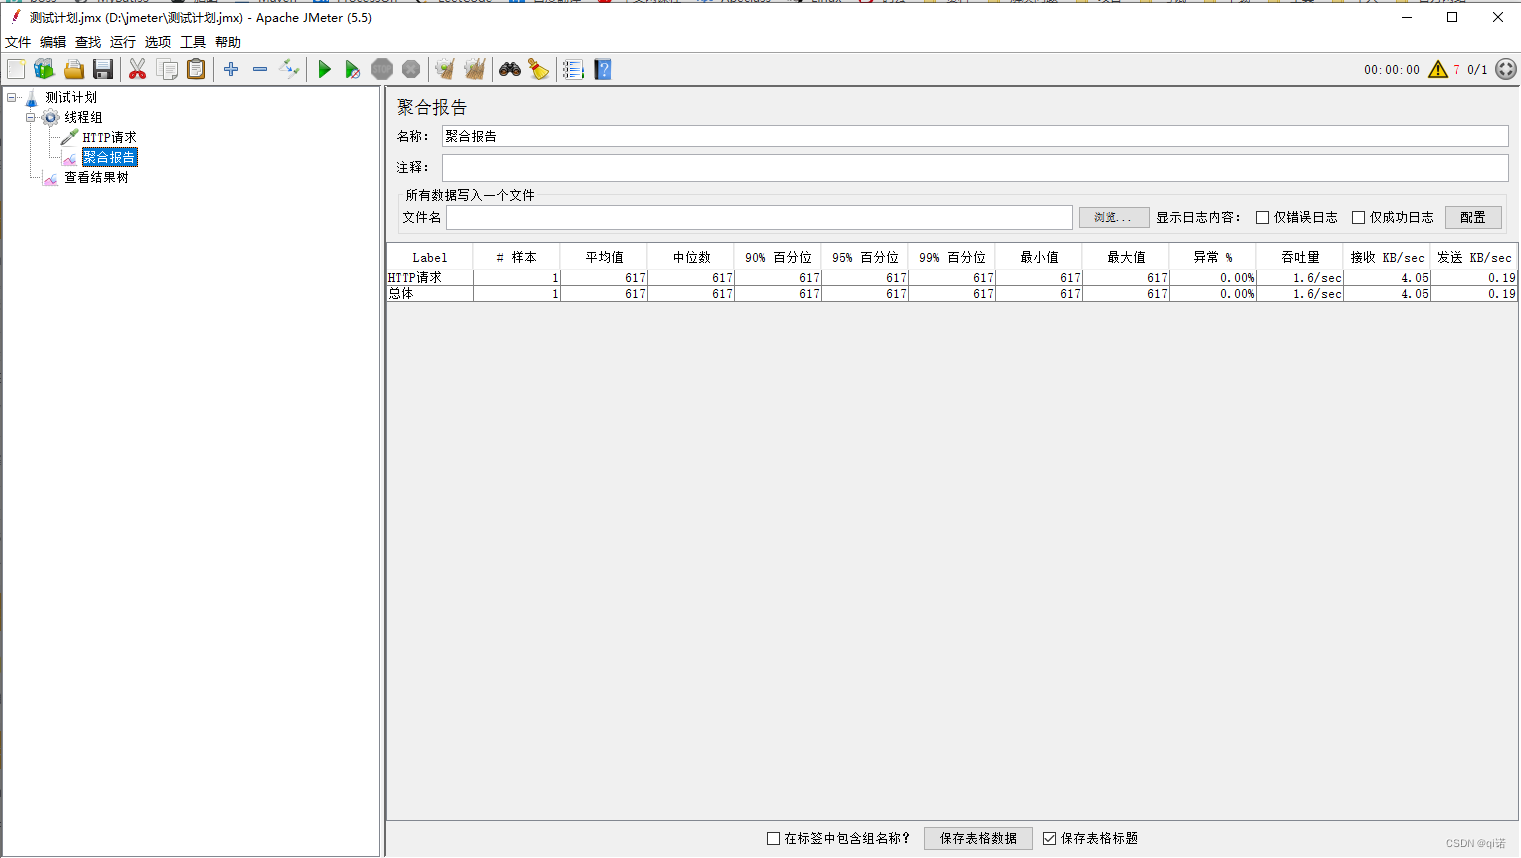Click the 文件名 input field

pyautogui.click(x=759, y=217)
